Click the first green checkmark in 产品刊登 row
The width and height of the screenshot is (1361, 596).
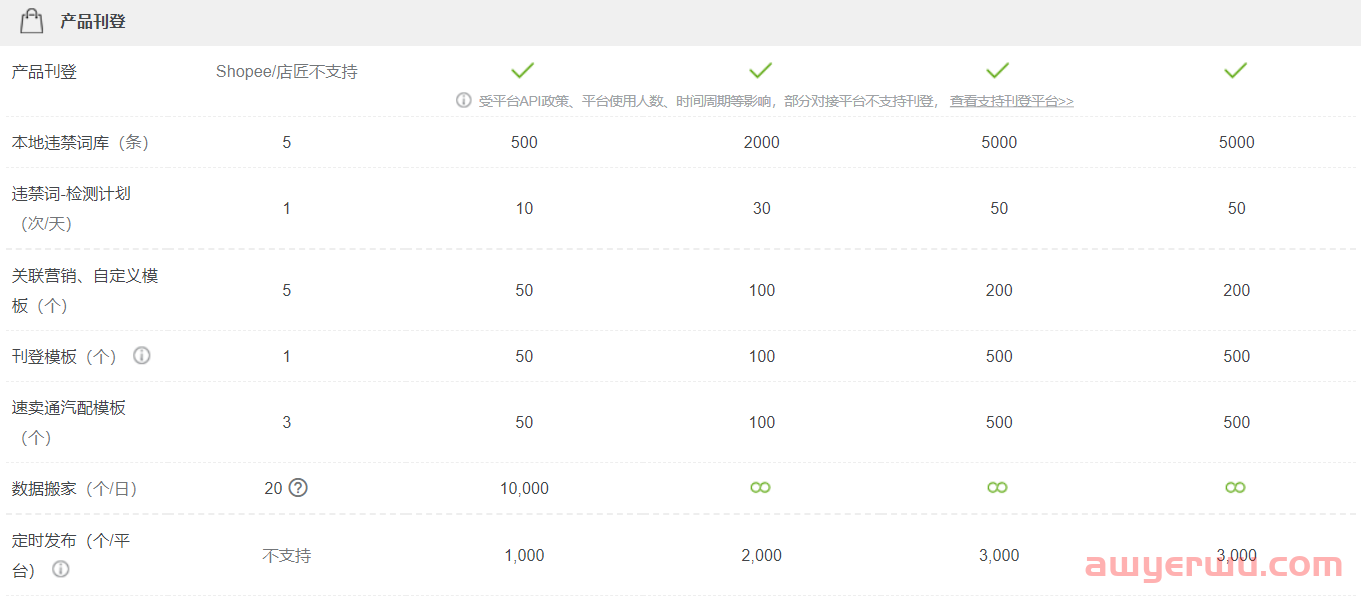pos(523,70)
